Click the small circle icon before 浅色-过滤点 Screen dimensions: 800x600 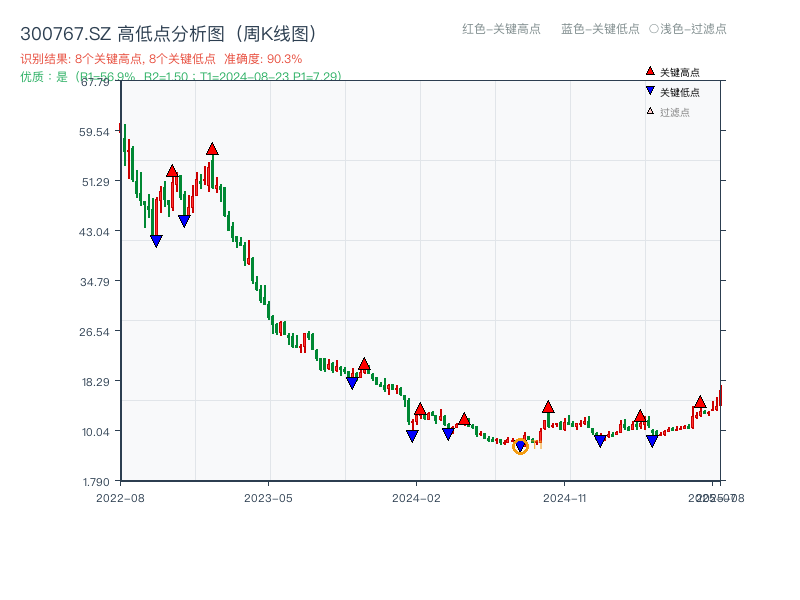[x=654, y=29]
